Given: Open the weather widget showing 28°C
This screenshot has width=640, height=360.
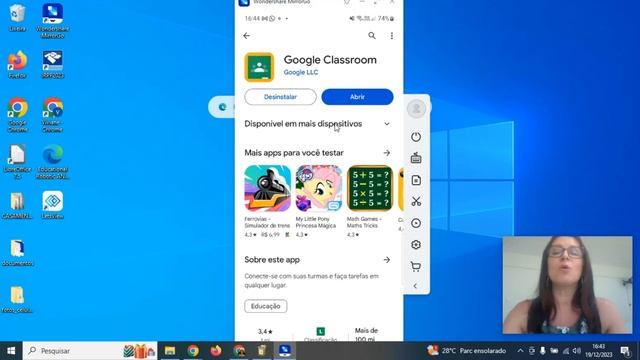Looking at the screenshot, I should click(x=467, y=351).
